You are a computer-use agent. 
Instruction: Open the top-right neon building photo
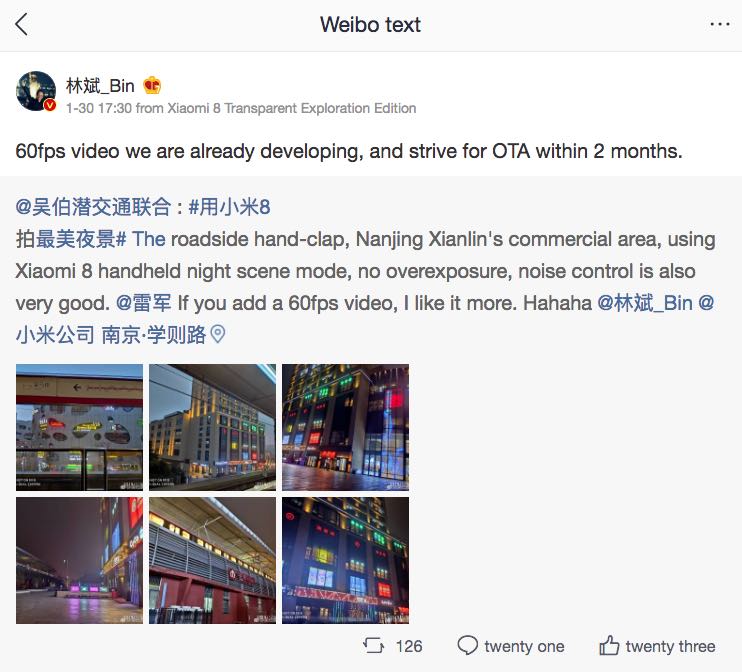coord(345,427)
